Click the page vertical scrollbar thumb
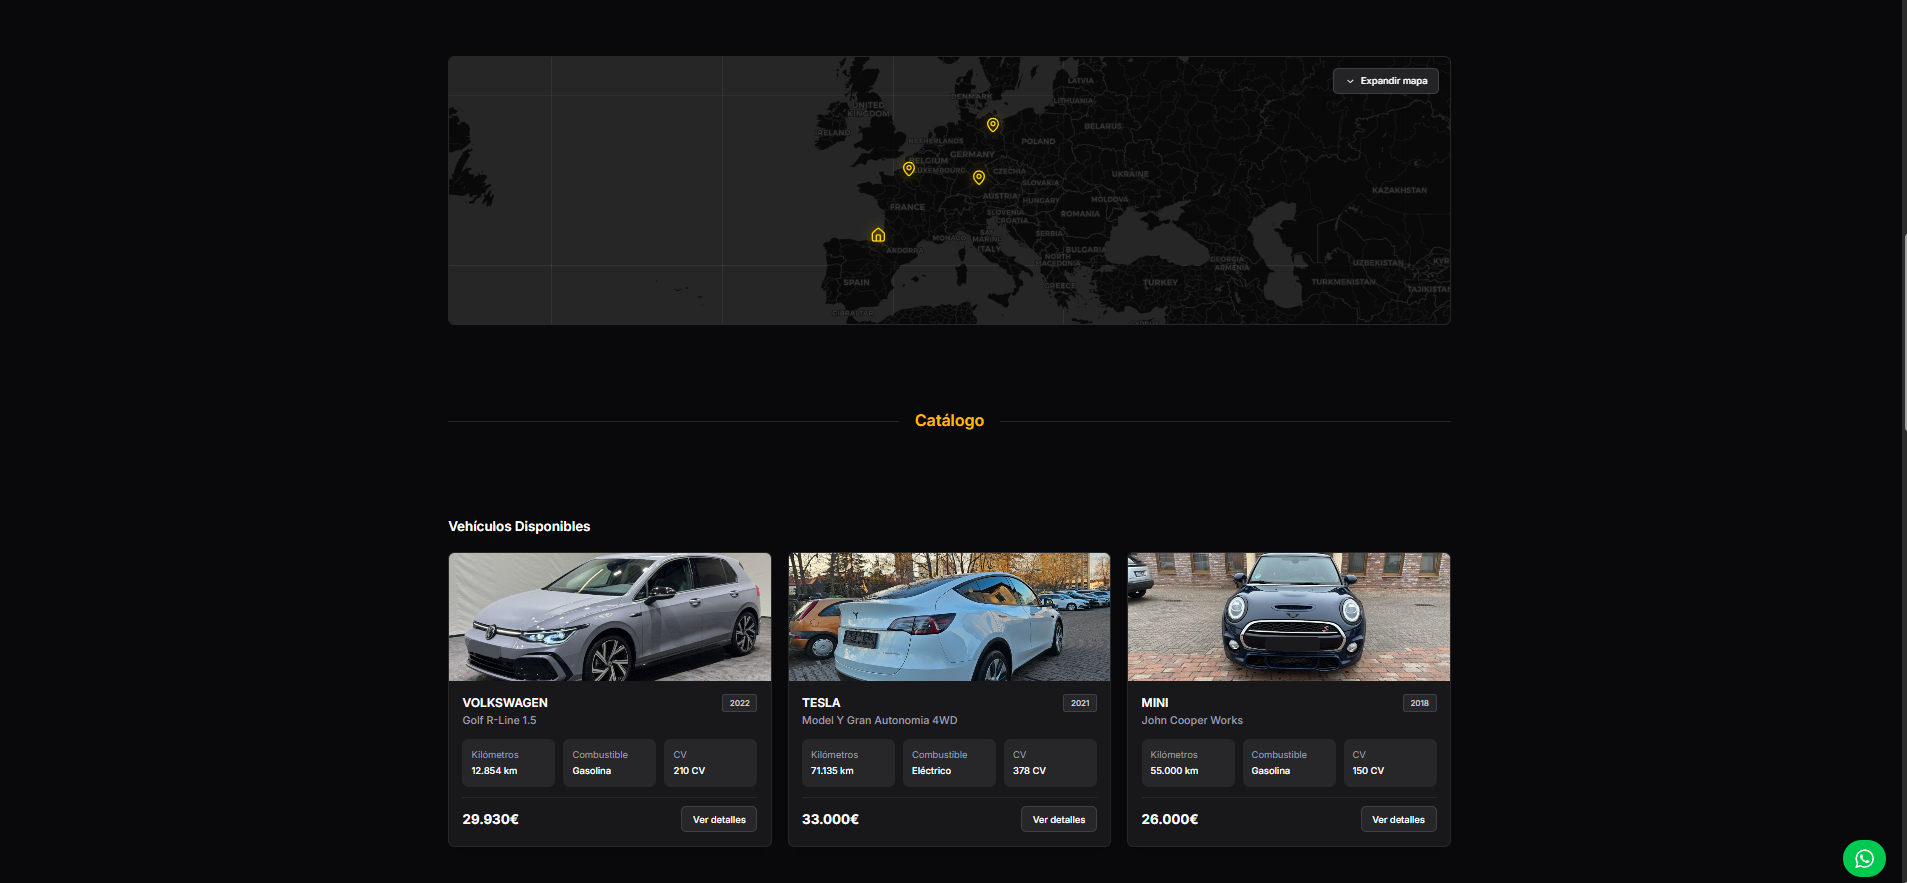The width and height of the screenshot is (1907, 883). [1904, 333]
